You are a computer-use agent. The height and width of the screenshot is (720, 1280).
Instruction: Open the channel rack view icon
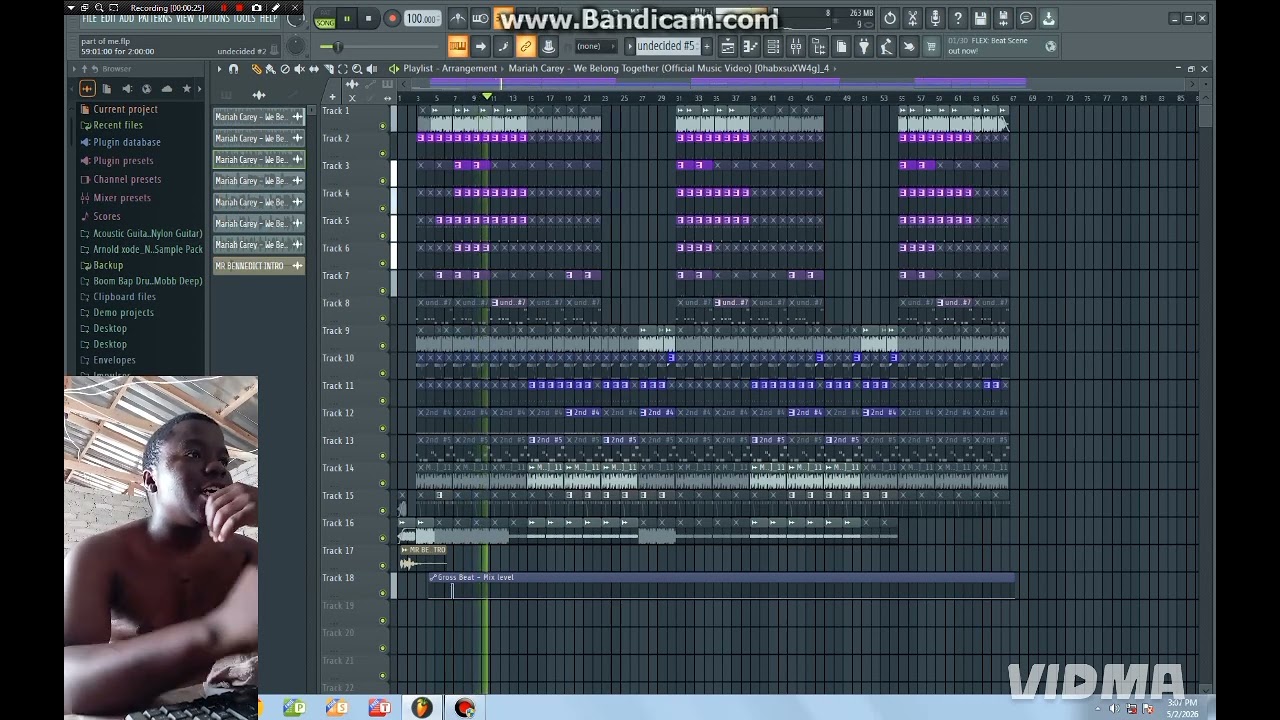pyautogui.click(x=773, y=46)
